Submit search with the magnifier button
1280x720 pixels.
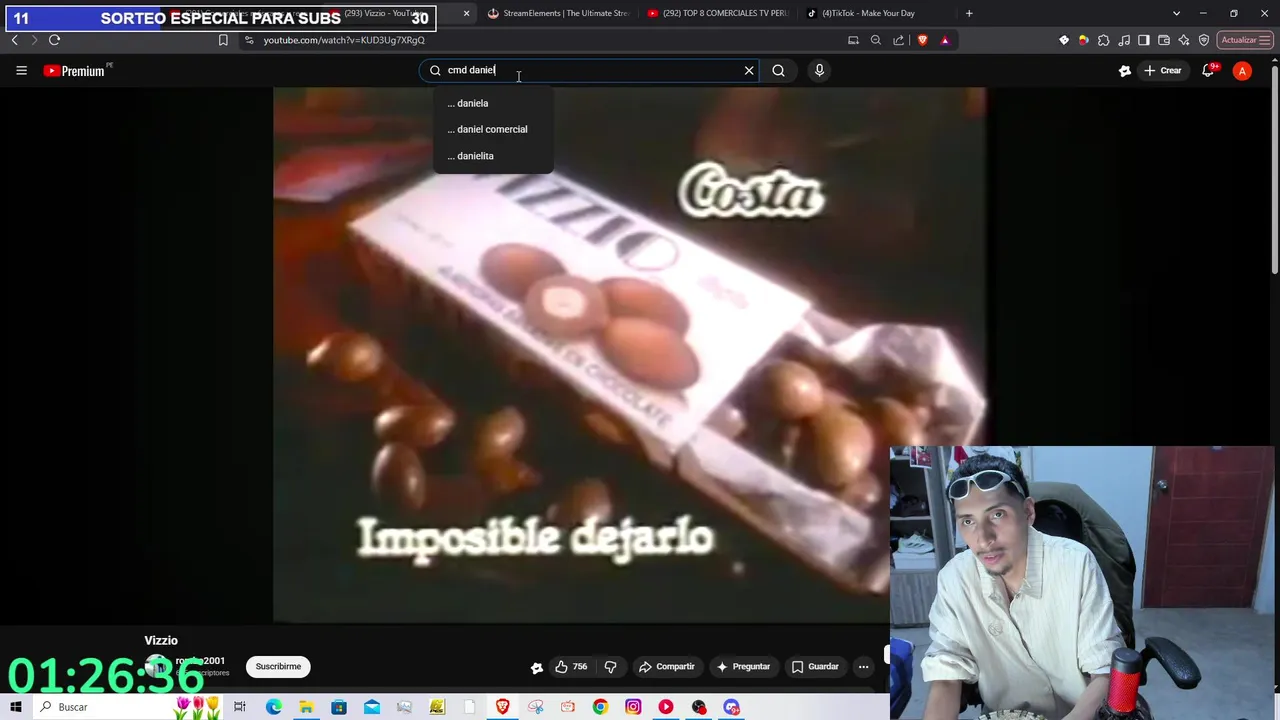[x=778, y=70]
